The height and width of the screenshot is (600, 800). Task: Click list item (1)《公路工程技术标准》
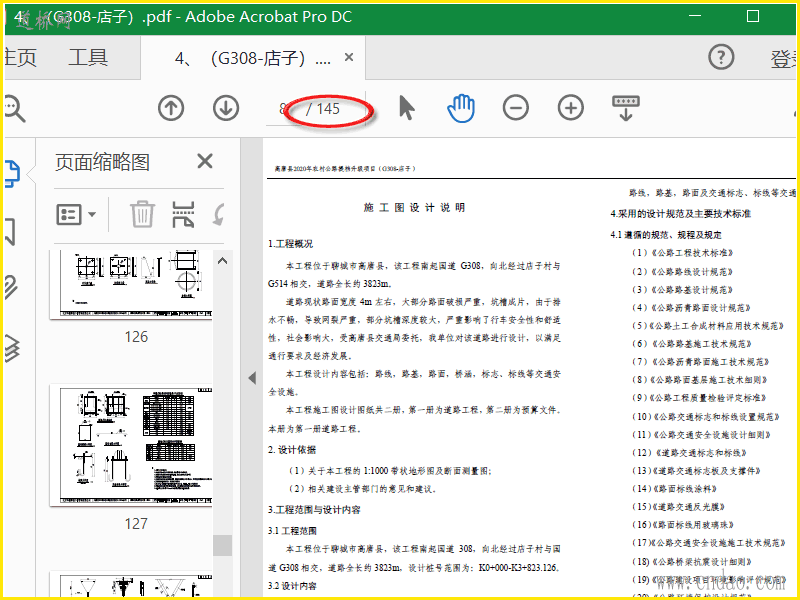point(683,253)
